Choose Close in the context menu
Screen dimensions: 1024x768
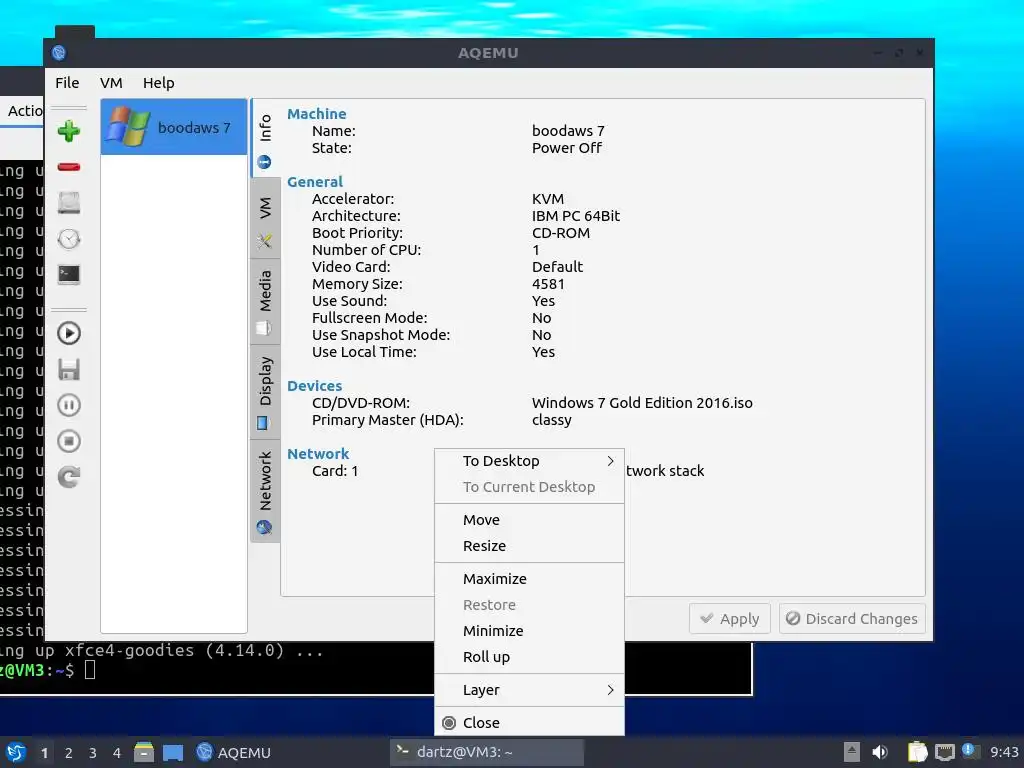point(529,723)
